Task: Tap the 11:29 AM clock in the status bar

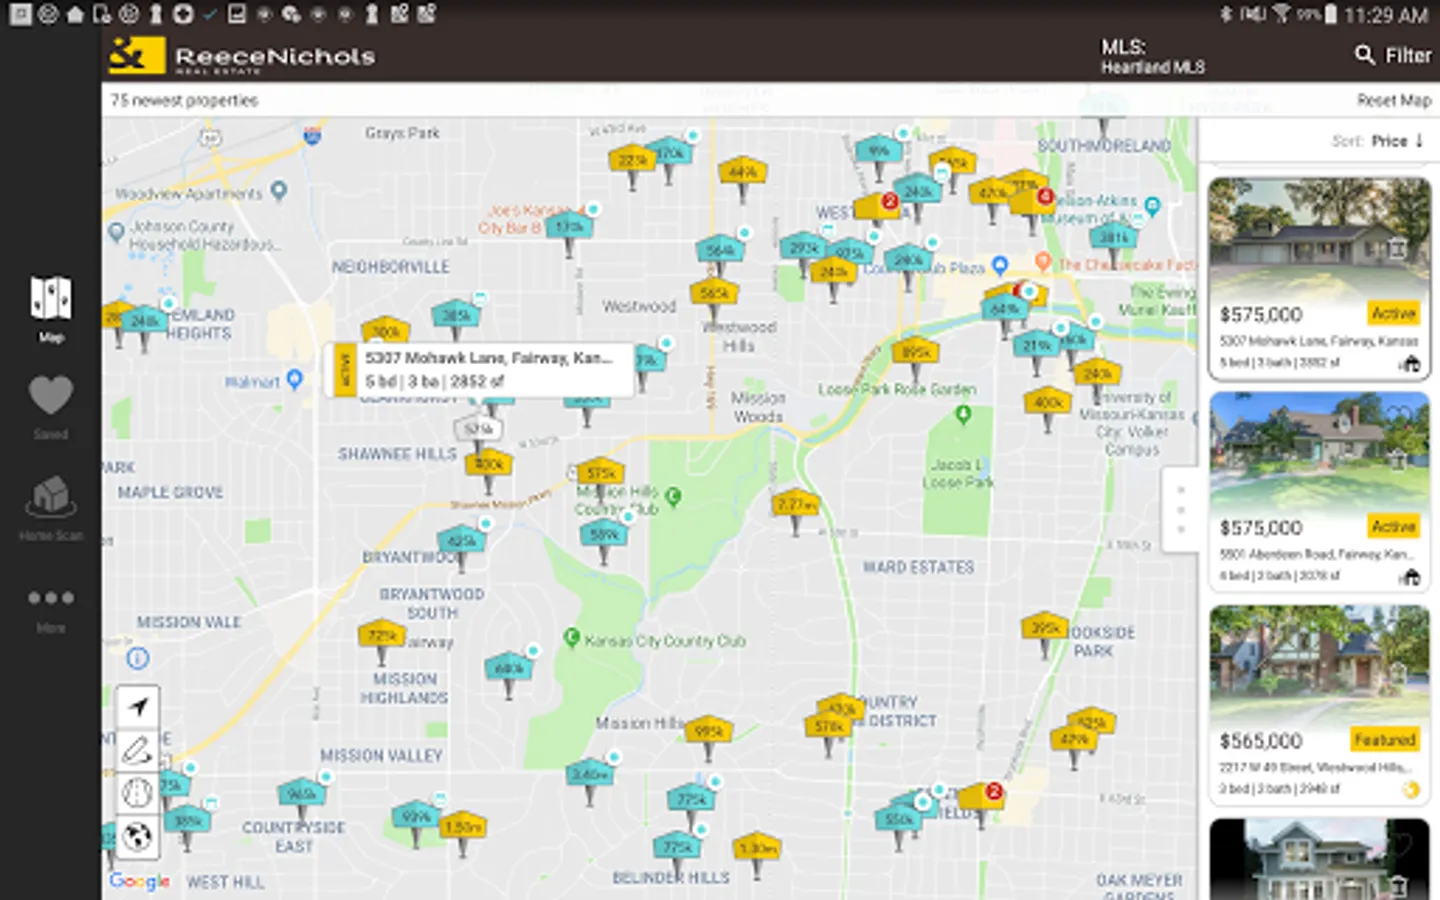Action: pyautogui.click(x=1385, y=15)
